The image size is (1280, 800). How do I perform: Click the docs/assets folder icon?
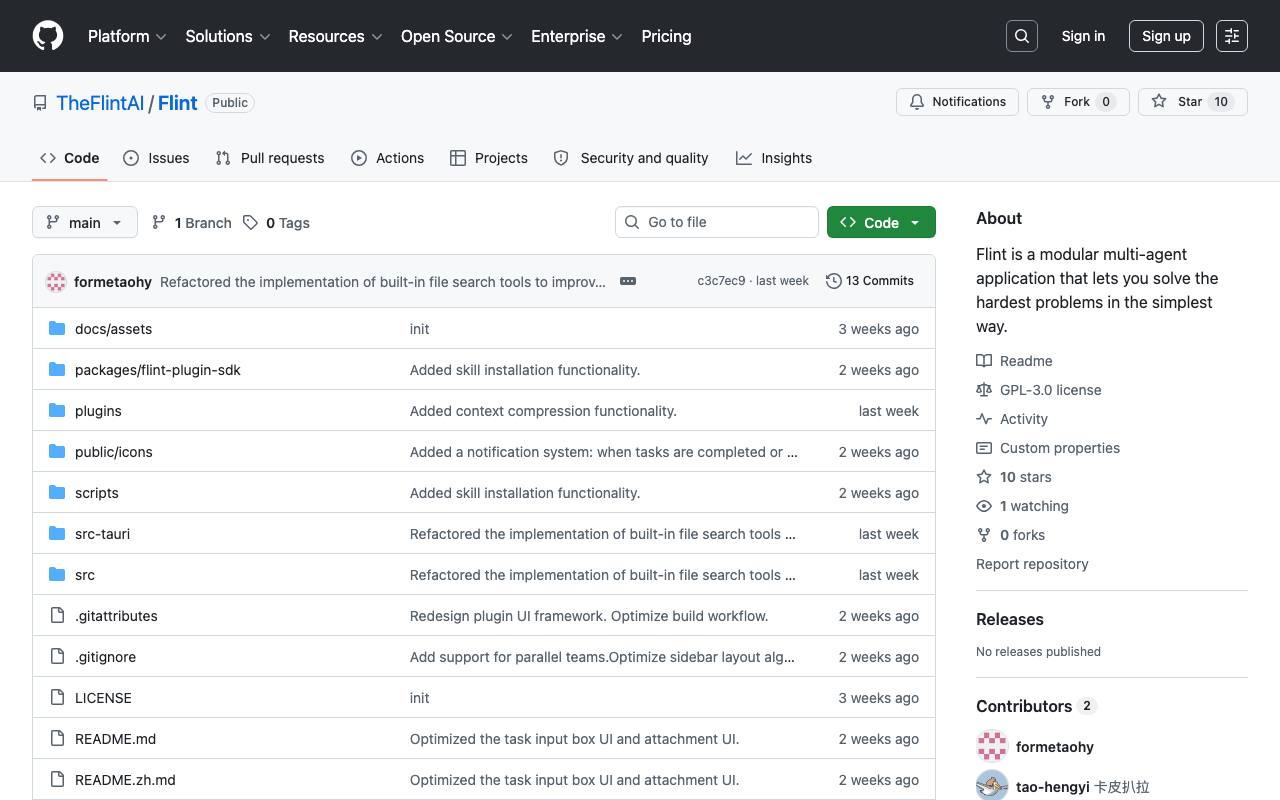[57, 329]
